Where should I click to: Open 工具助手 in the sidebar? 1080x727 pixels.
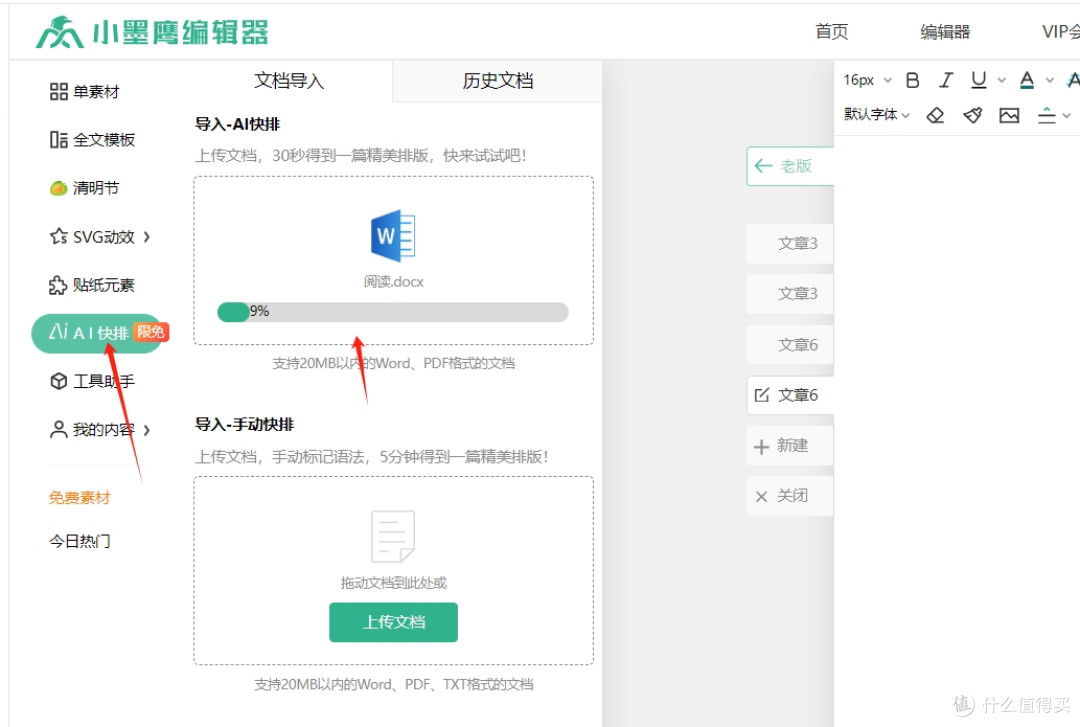click(x=92, y=381)
